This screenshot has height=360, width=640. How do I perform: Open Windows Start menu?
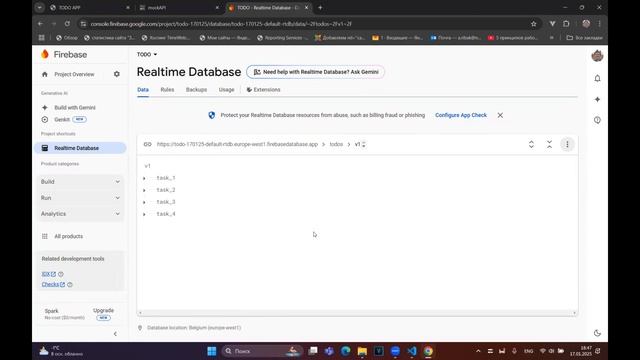click(x=212, y=351)
